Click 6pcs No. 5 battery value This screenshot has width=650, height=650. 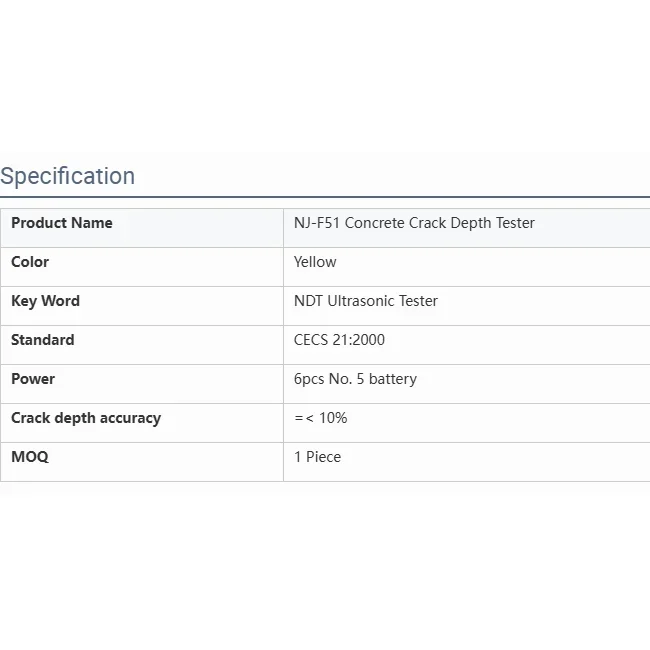(x=355, y=379)
